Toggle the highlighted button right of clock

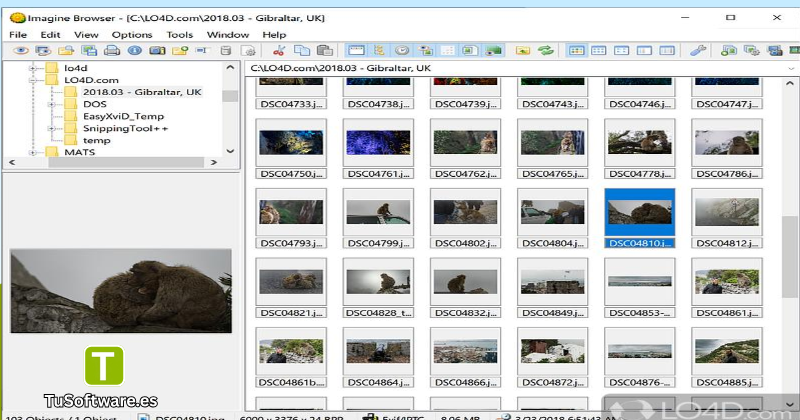tap(425, 51)
